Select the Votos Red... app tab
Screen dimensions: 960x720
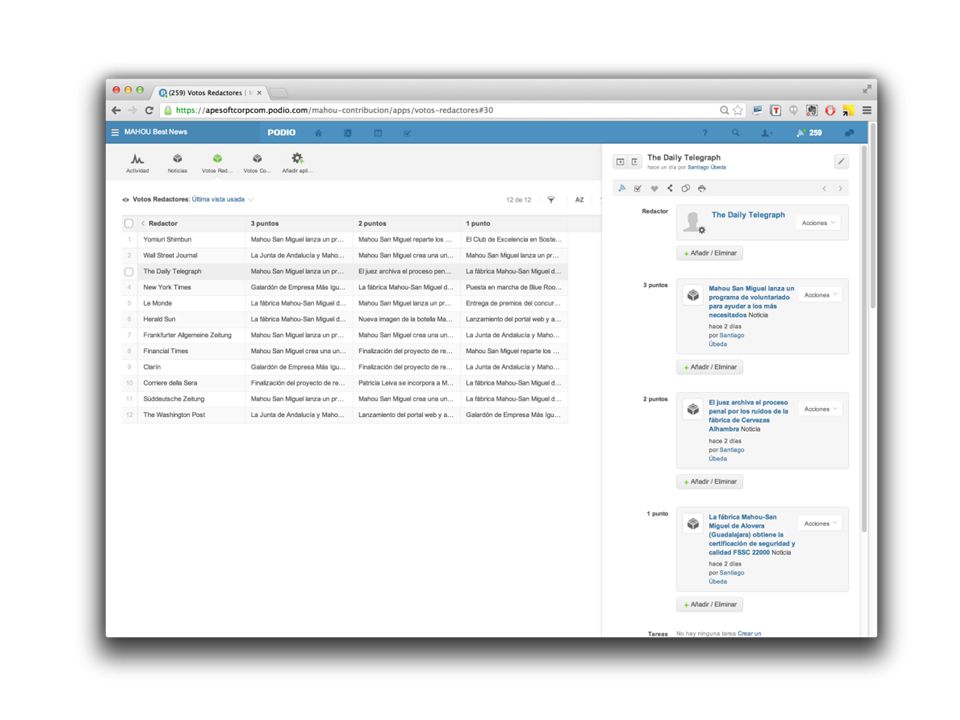217,163
